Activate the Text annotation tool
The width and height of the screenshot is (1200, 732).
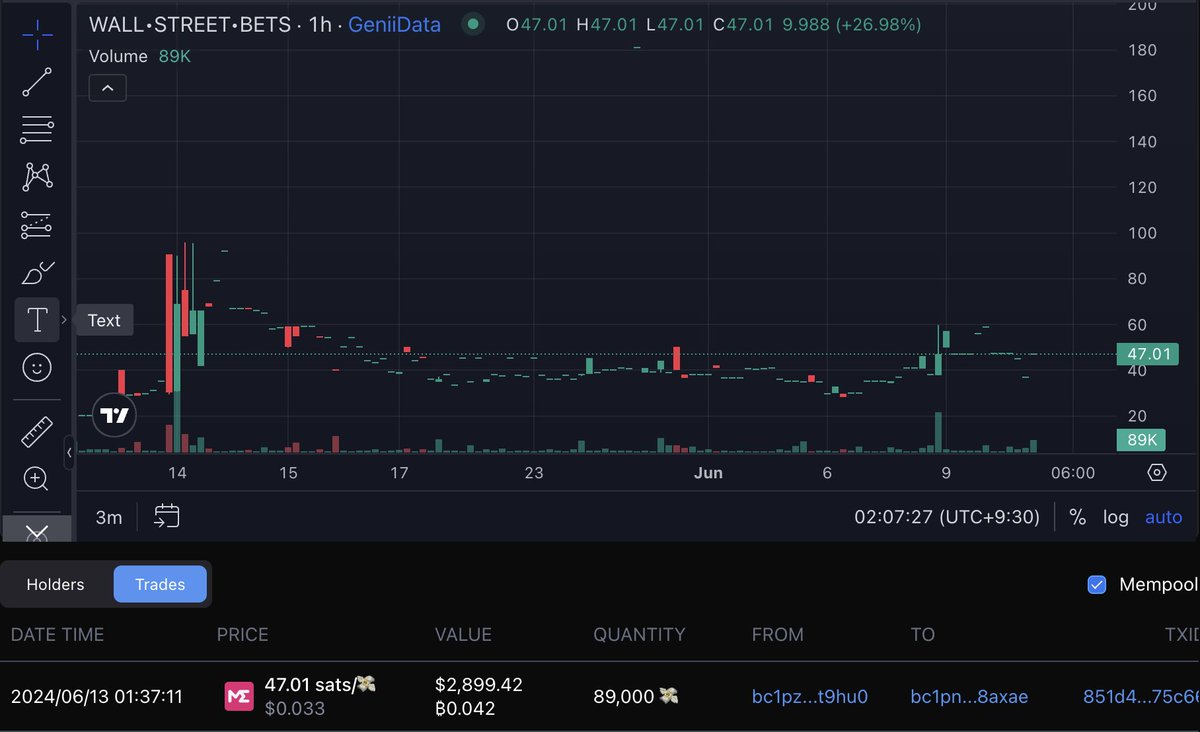[37, 320]
